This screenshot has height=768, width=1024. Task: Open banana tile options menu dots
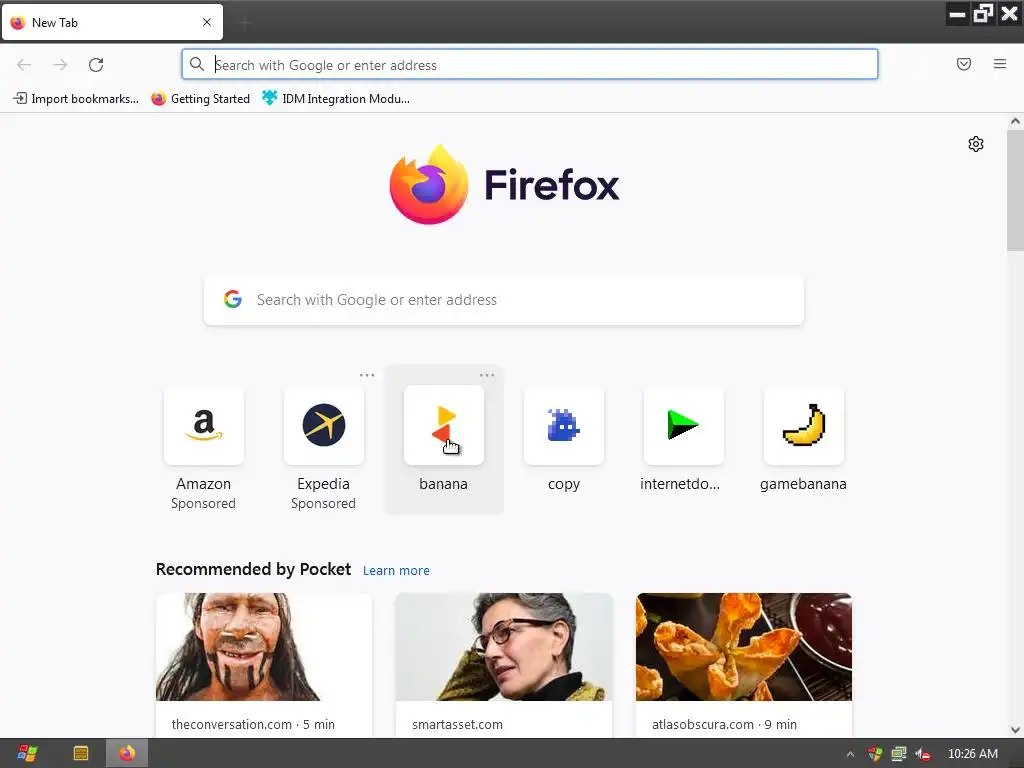click(487, 375)
